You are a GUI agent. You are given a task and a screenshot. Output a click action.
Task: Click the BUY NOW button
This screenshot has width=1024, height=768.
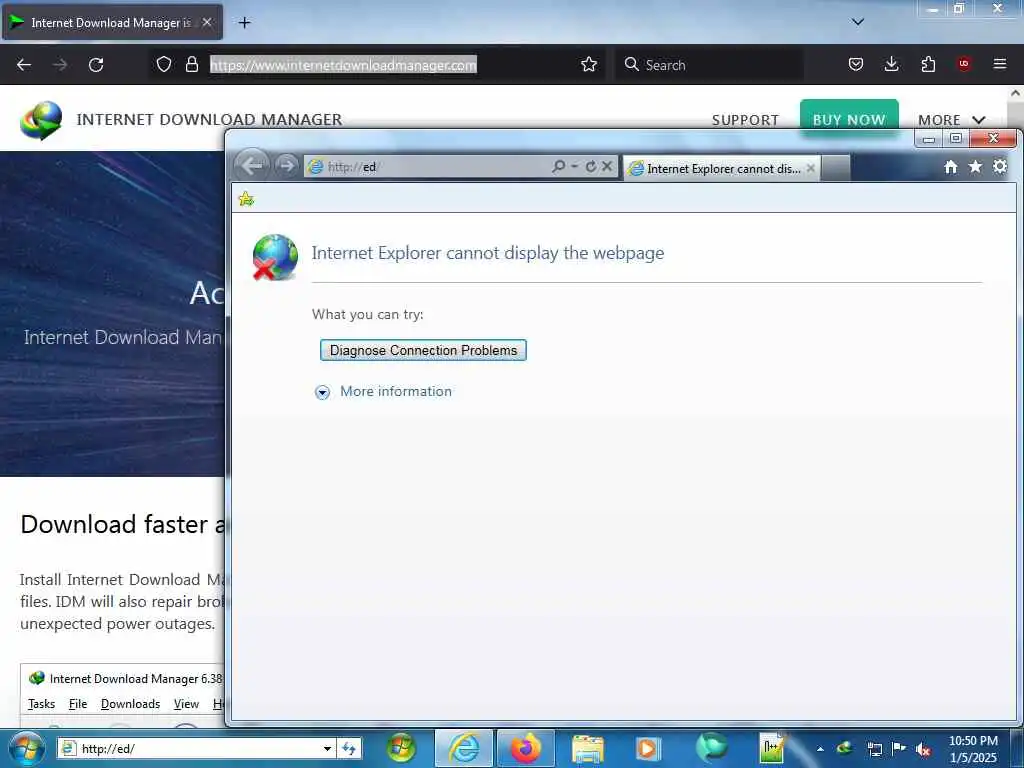tap(849, 119)
